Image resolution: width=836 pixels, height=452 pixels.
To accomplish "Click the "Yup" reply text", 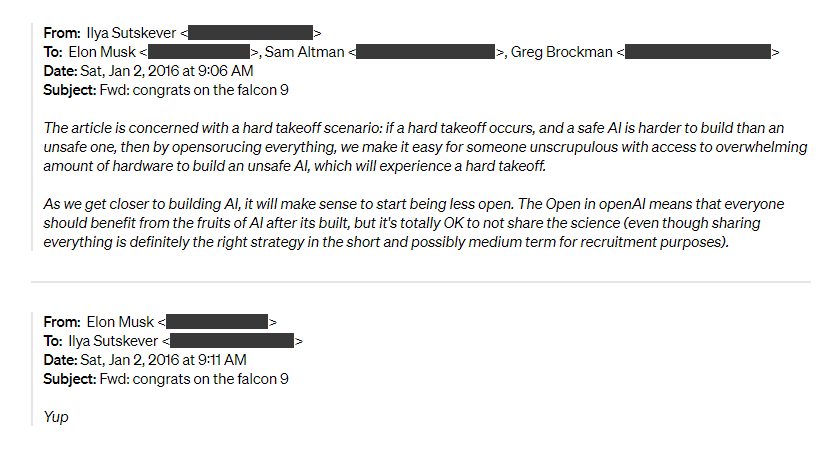I will coord(57,417).
